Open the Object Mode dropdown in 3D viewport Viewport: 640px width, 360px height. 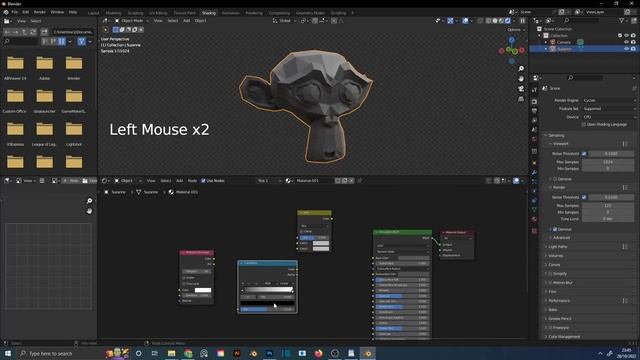click(x=131, y=20)
